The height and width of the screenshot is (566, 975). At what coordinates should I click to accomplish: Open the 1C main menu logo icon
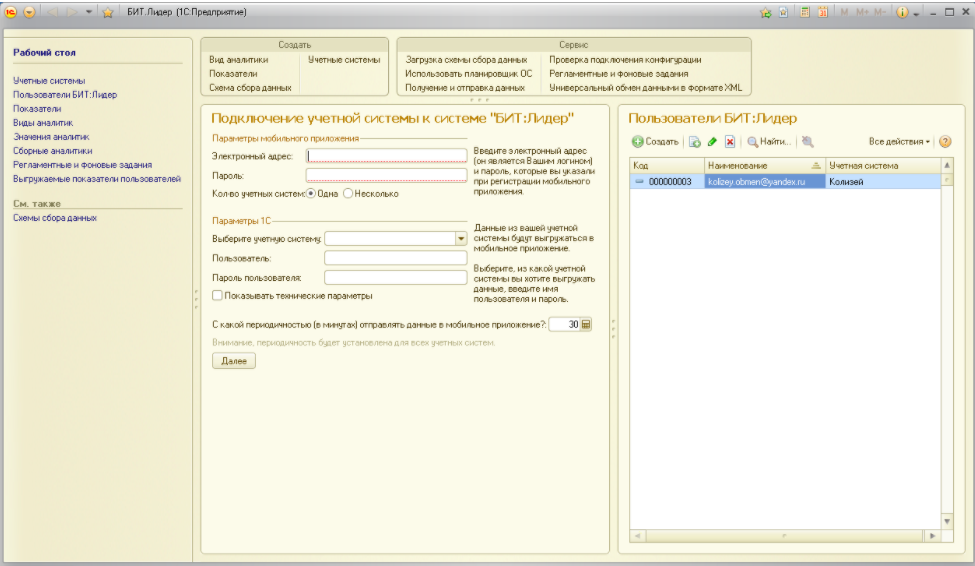click(x=11, y=12)
